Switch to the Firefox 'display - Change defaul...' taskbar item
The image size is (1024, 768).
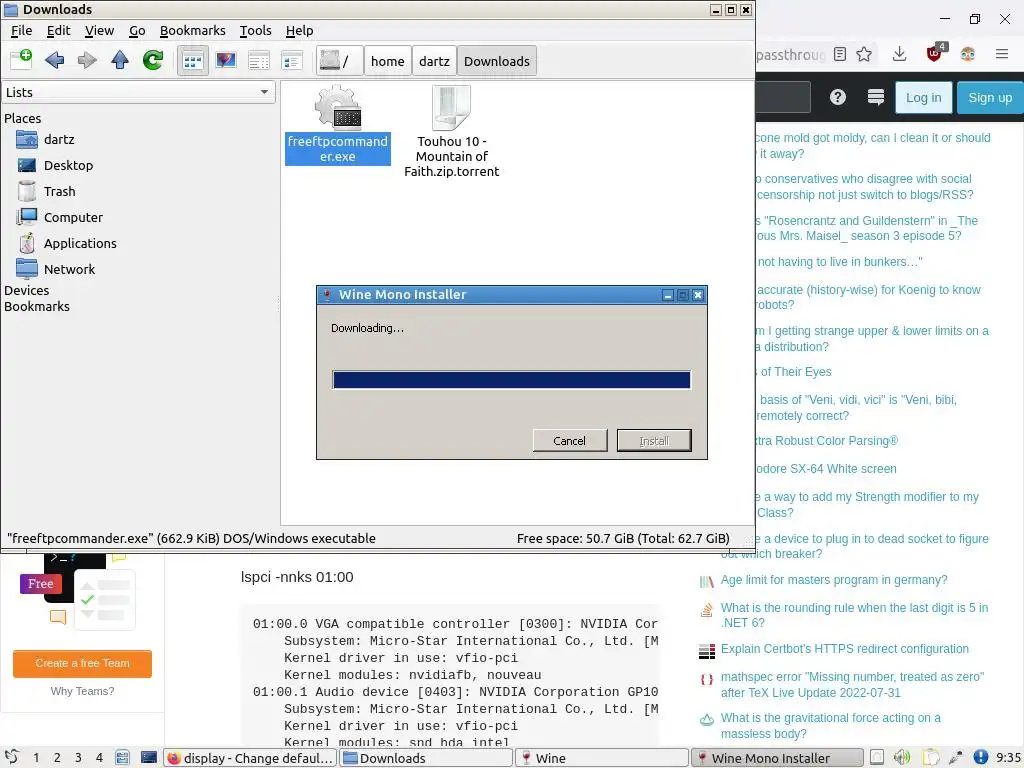click(250, 758)
